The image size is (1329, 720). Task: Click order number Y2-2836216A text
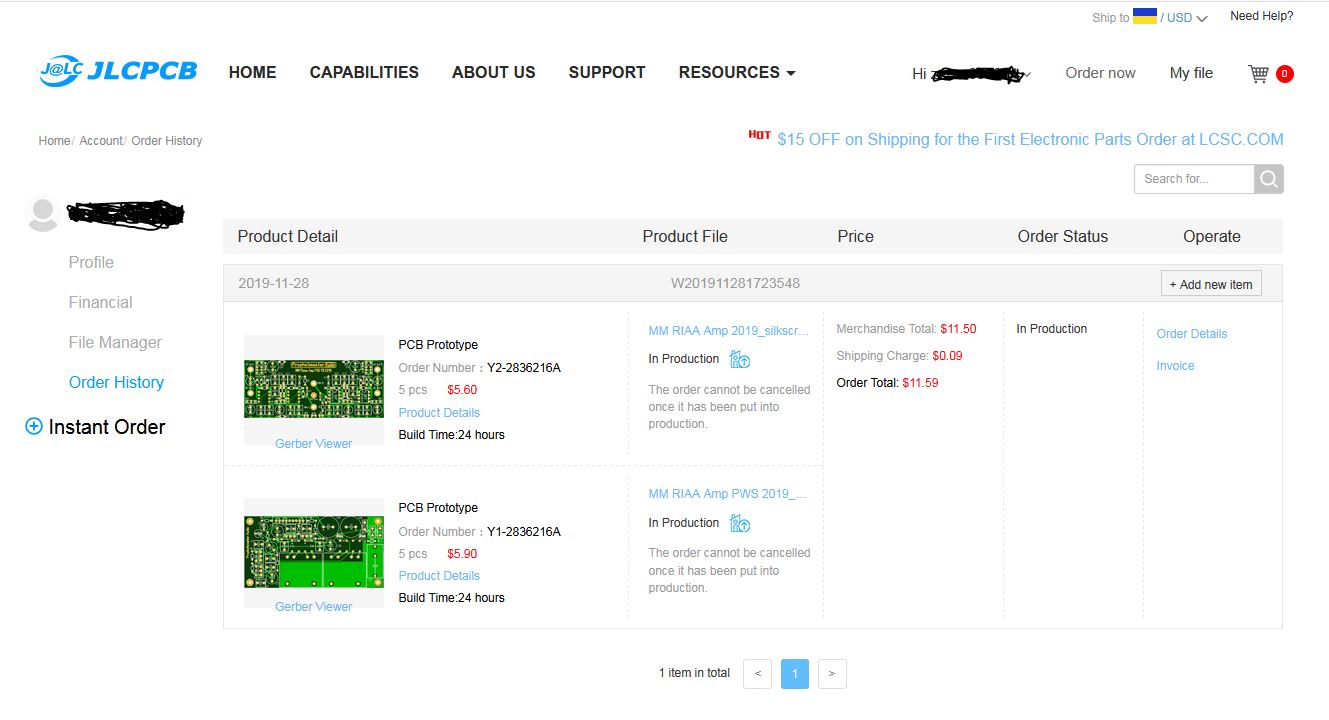524,368
